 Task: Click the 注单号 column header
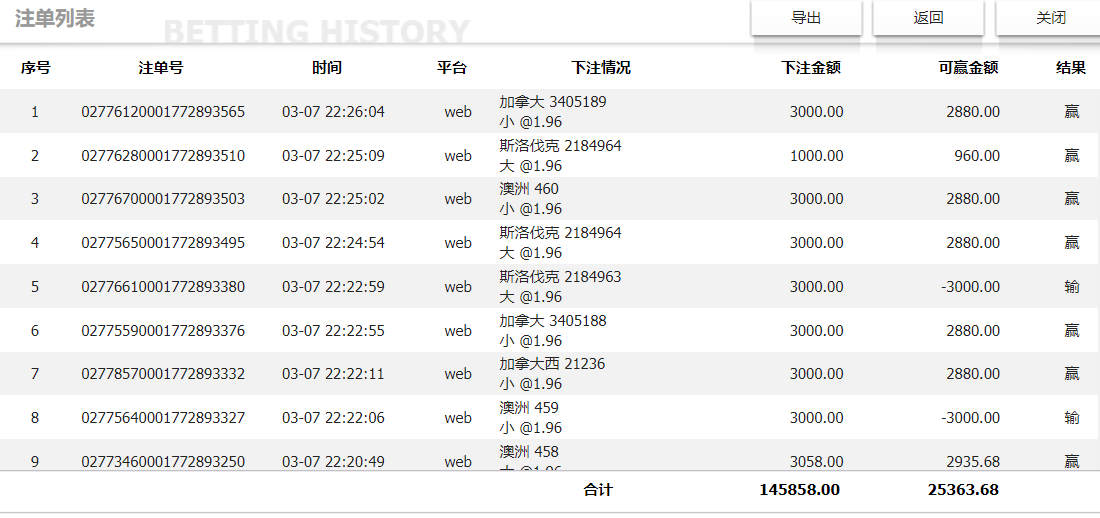[x=161, y=68]
